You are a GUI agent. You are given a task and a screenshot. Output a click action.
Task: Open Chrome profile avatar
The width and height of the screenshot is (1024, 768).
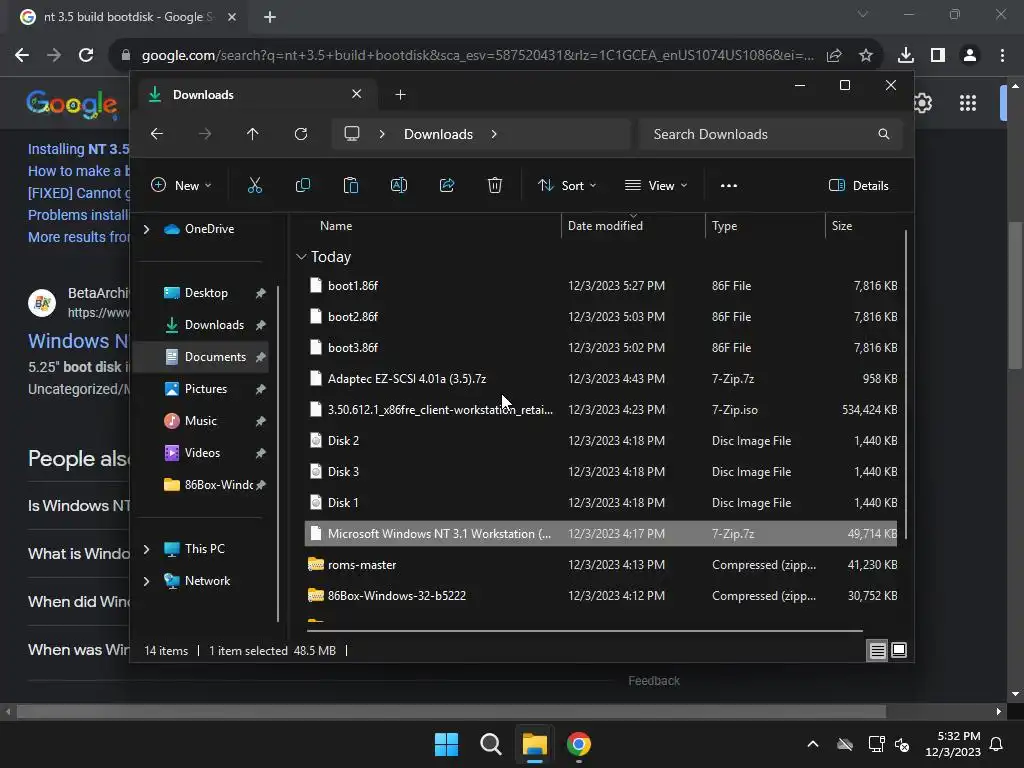970,56
